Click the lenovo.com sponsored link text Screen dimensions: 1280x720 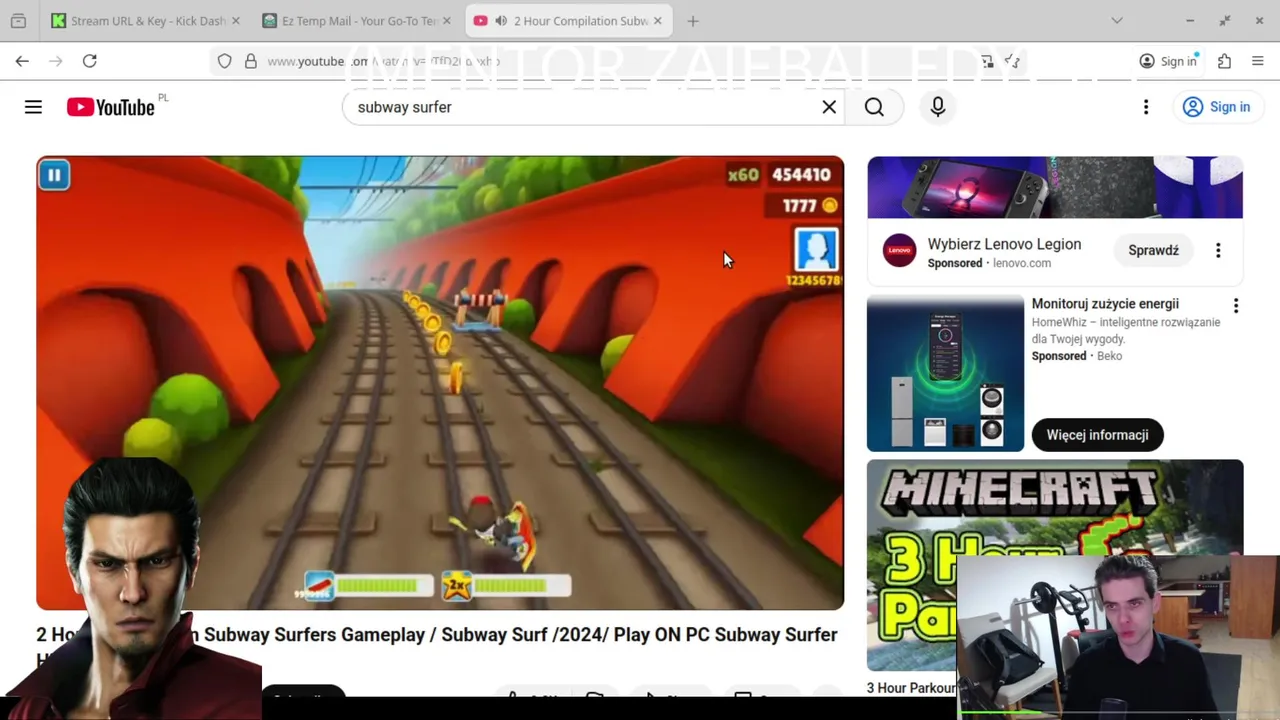point(1022,263)
